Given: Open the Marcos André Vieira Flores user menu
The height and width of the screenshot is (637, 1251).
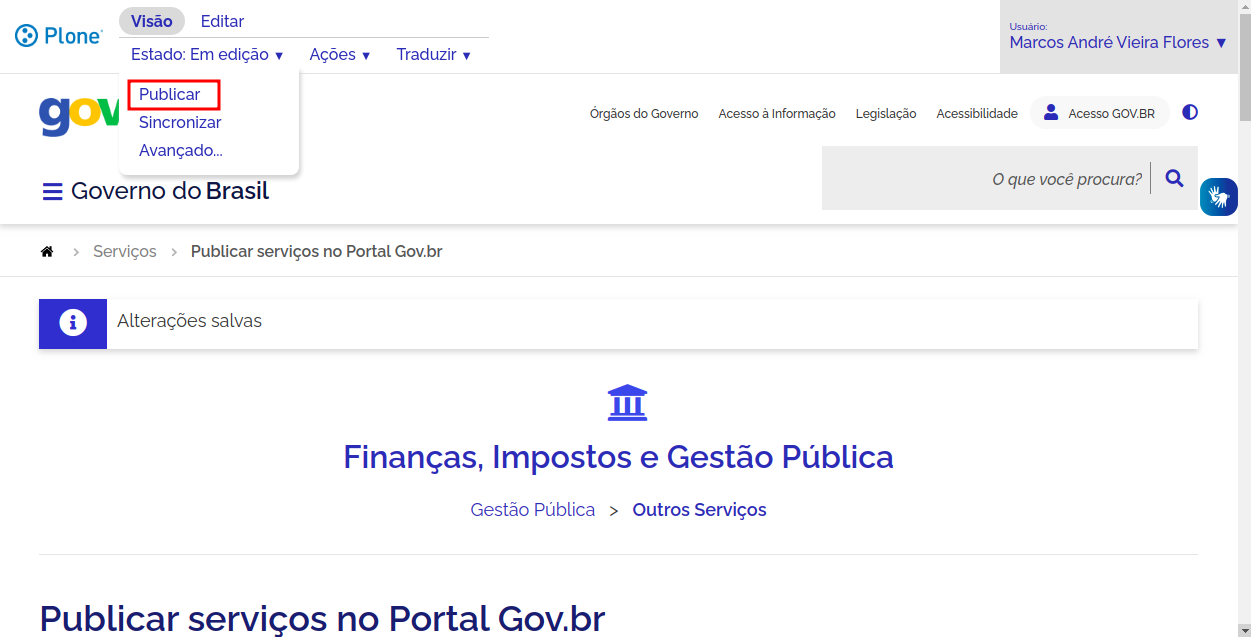Looking at the screenshot, I should [1117, 43].
